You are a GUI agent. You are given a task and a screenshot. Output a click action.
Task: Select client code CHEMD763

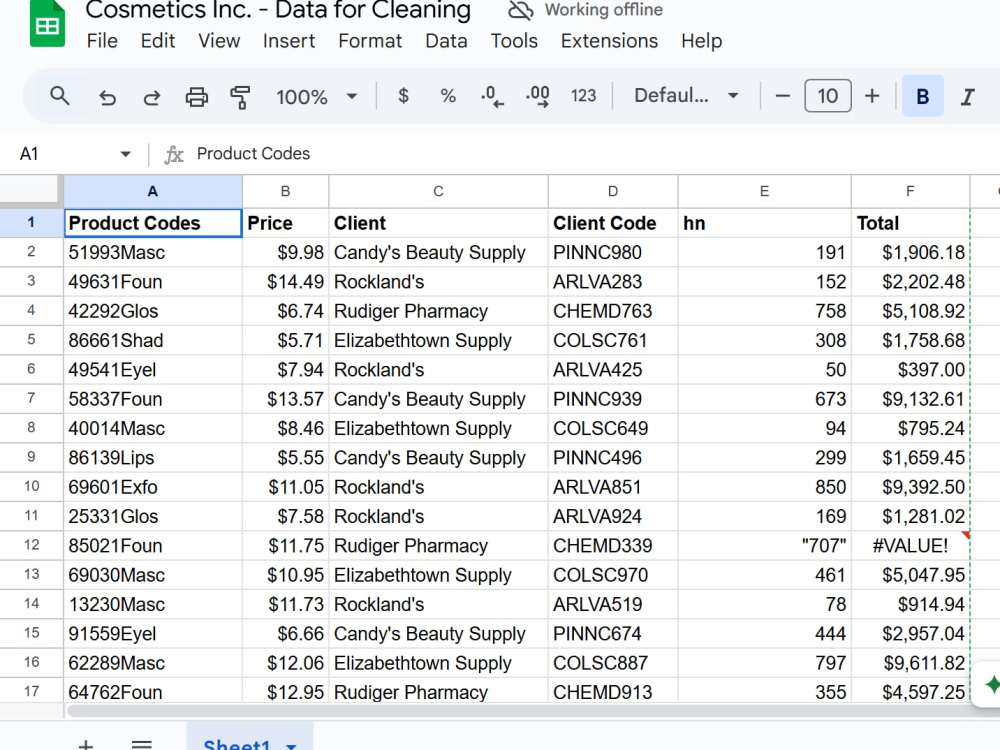pyautogui.click(x=613, y=311)
